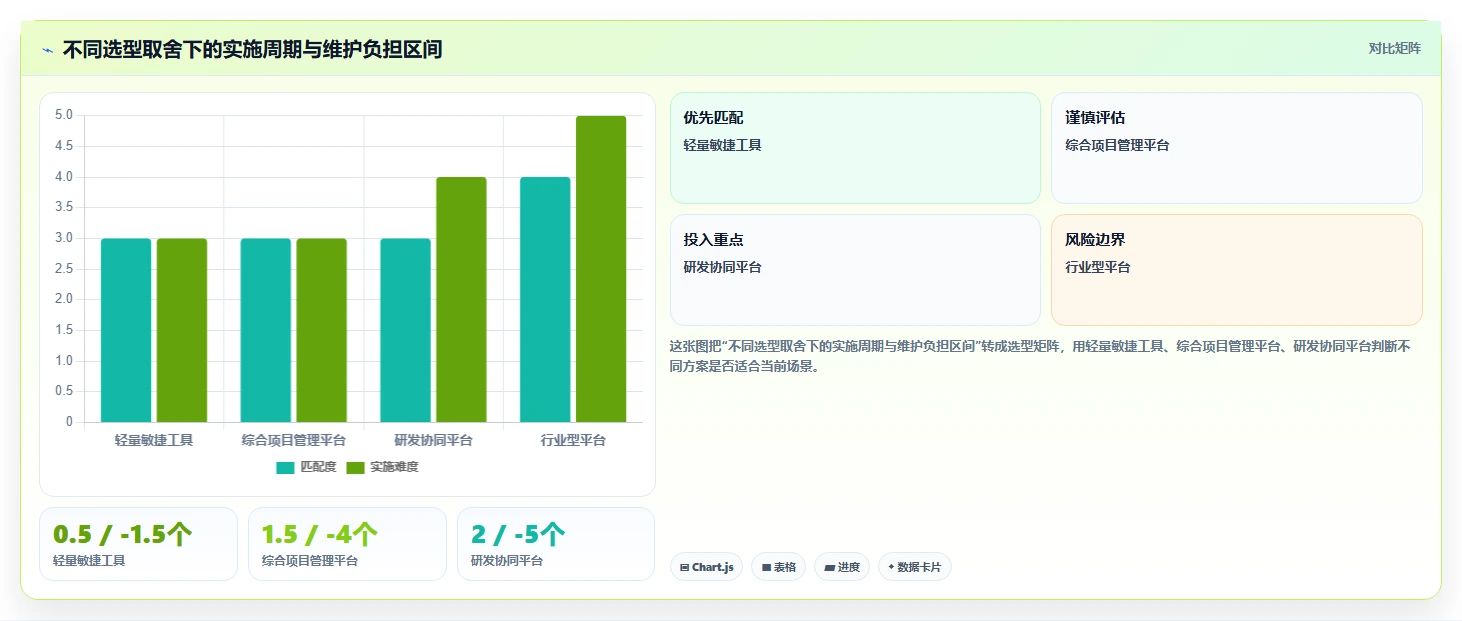Click the teal 匹配度 legend color box
Image resolution: width=1462 pixels, height=621 pixels.
click(286, 467)
